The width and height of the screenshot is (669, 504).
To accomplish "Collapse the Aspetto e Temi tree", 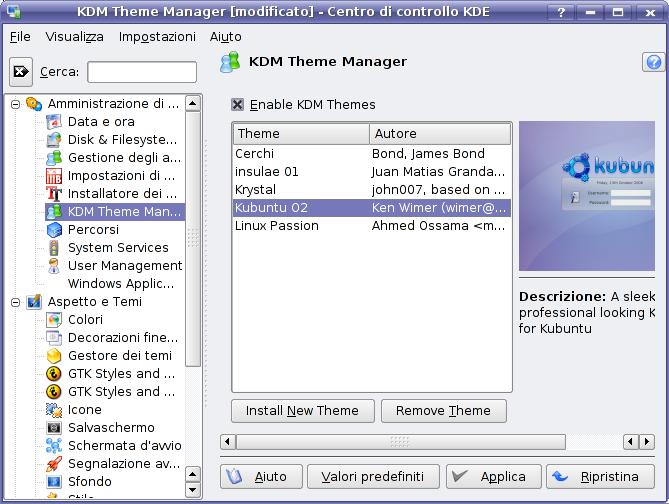I will [15, 302].
